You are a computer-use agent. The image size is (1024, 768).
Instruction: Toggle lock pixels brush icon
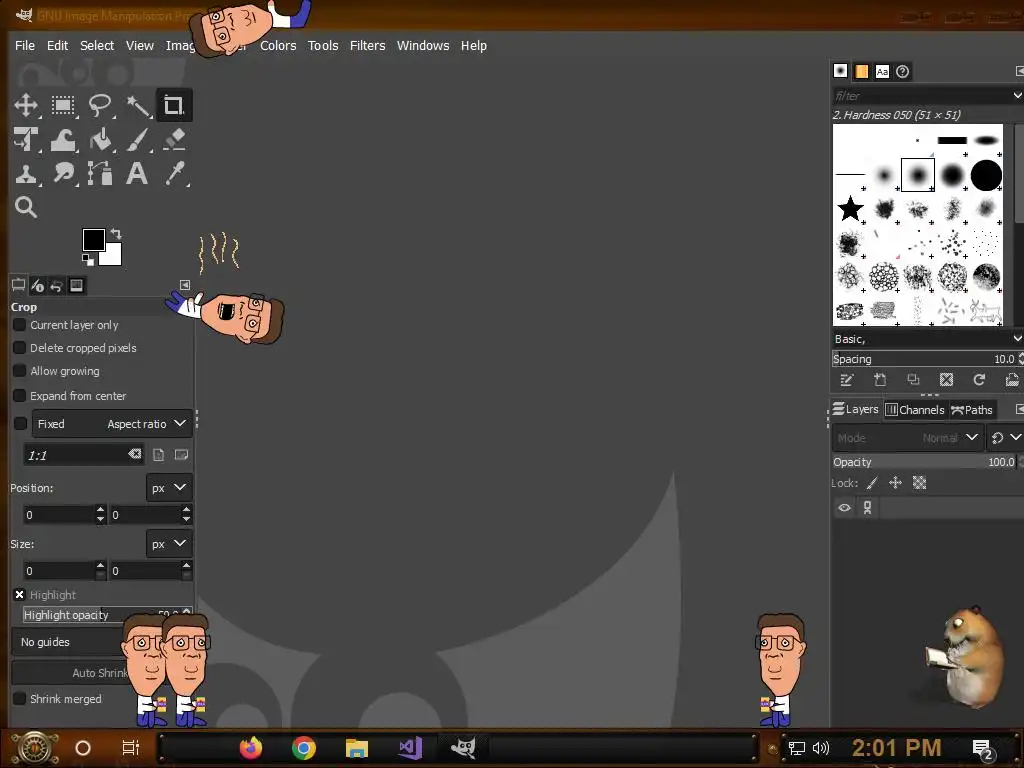pyautogui.click(x=872, y=483)
